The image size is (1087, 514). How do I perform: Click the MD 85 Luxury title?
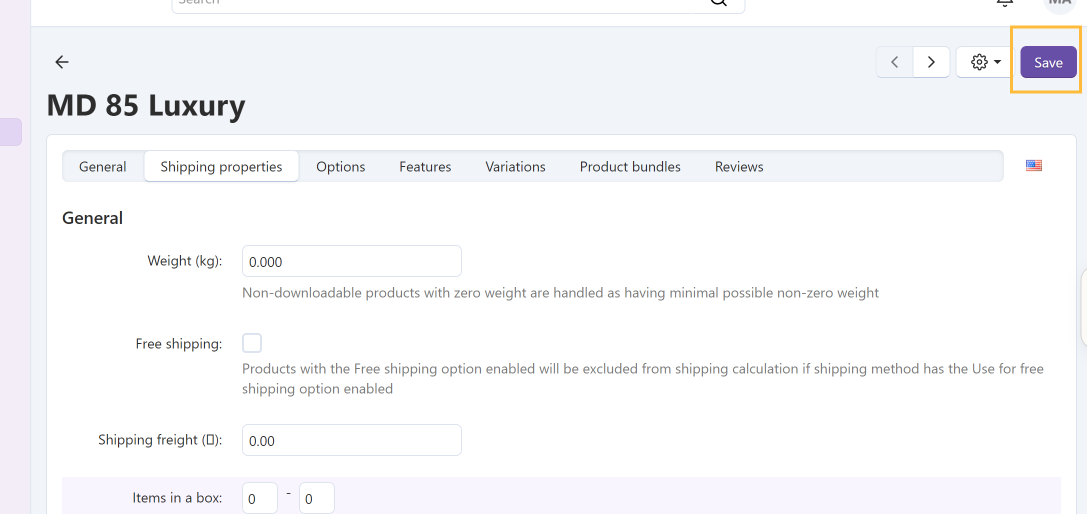146,106
